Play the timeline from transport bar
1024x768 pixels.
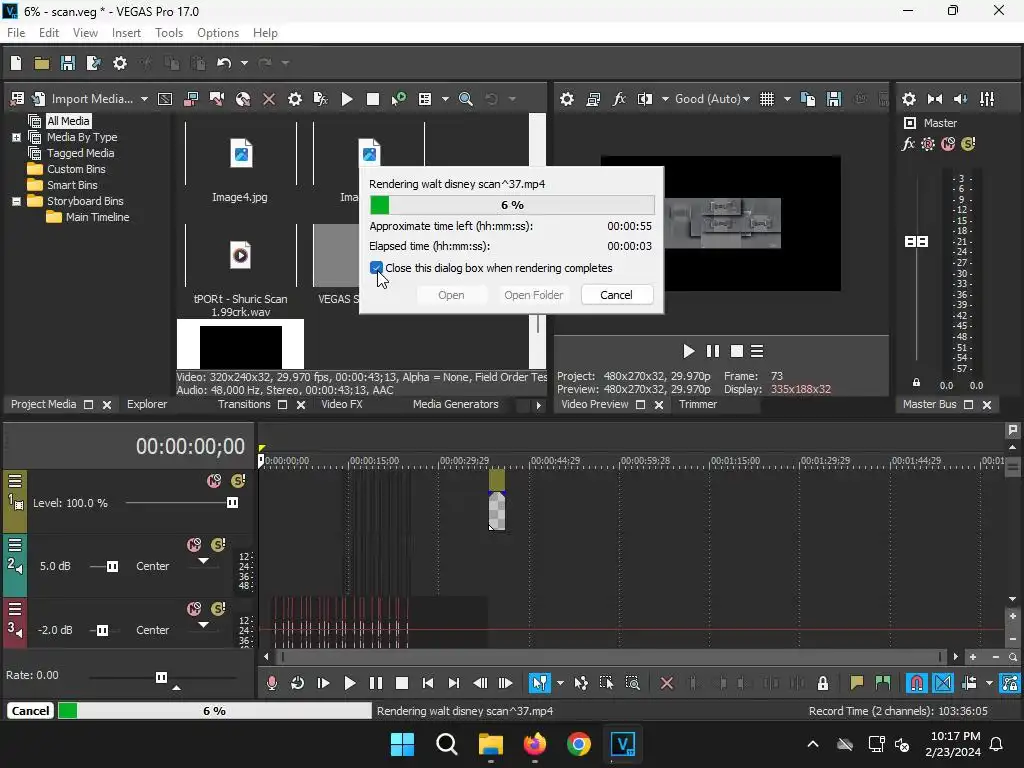click(349, 683)
